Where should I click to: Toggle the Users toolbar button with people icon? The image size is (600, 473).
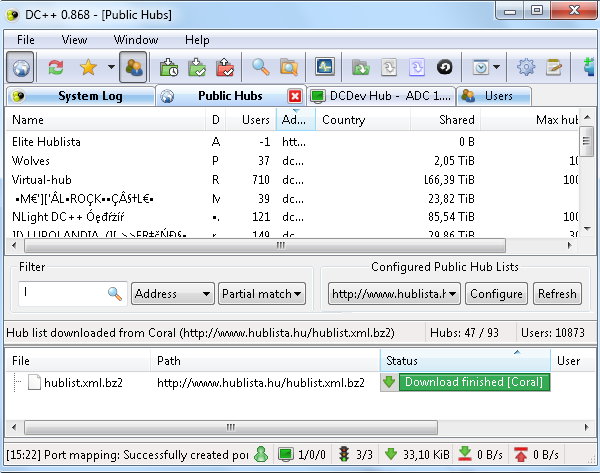(133, 68)
